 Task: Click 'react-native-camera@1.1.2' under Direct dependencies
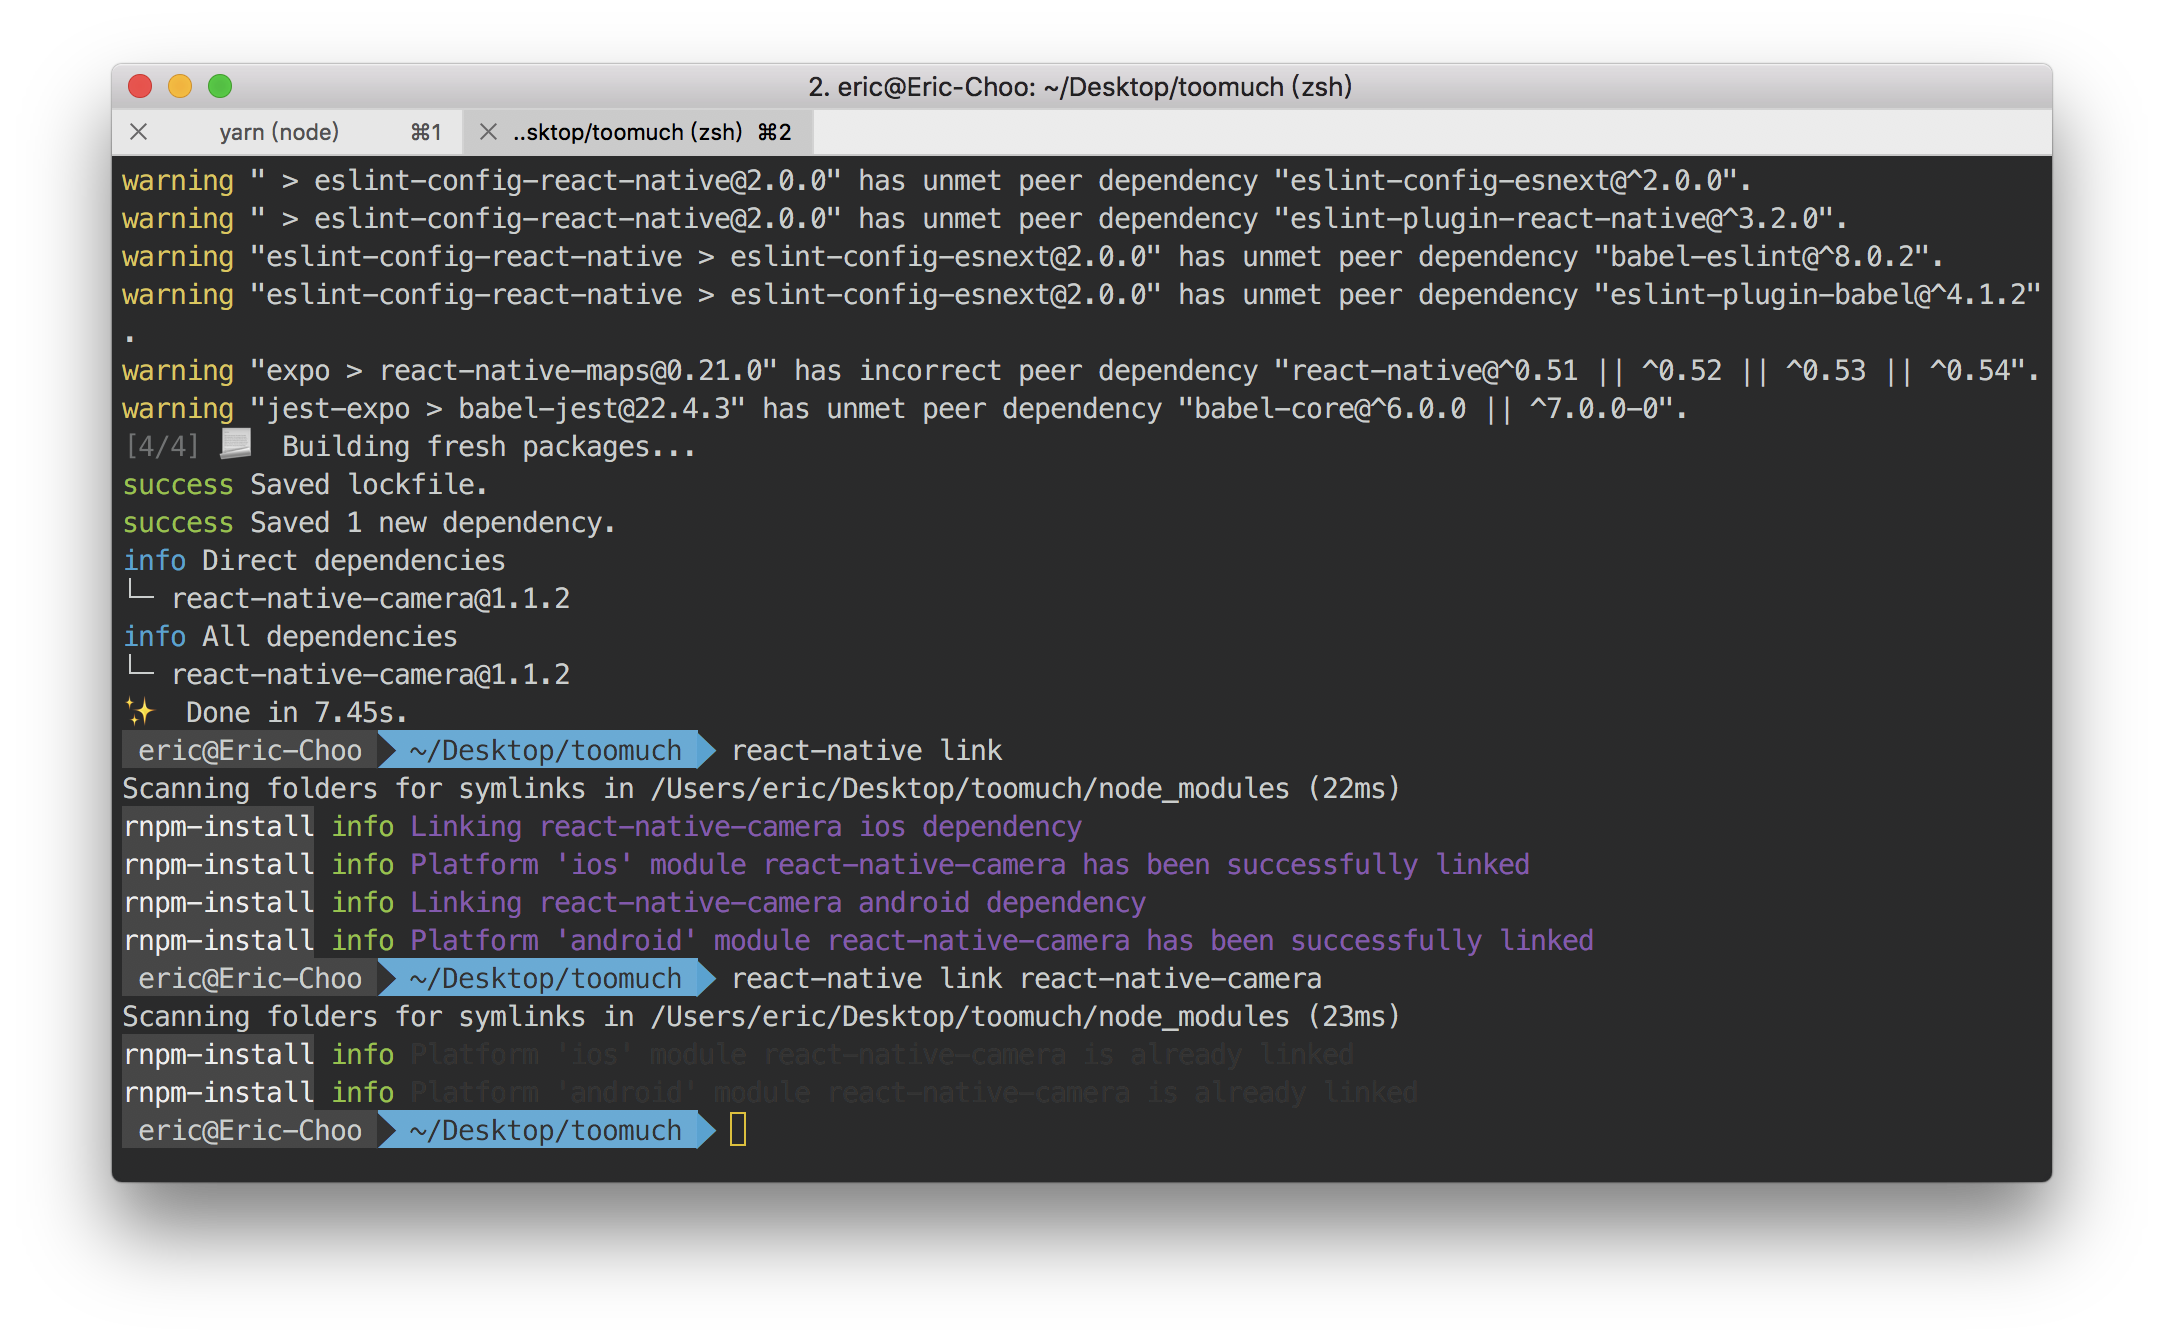(371, 597)
